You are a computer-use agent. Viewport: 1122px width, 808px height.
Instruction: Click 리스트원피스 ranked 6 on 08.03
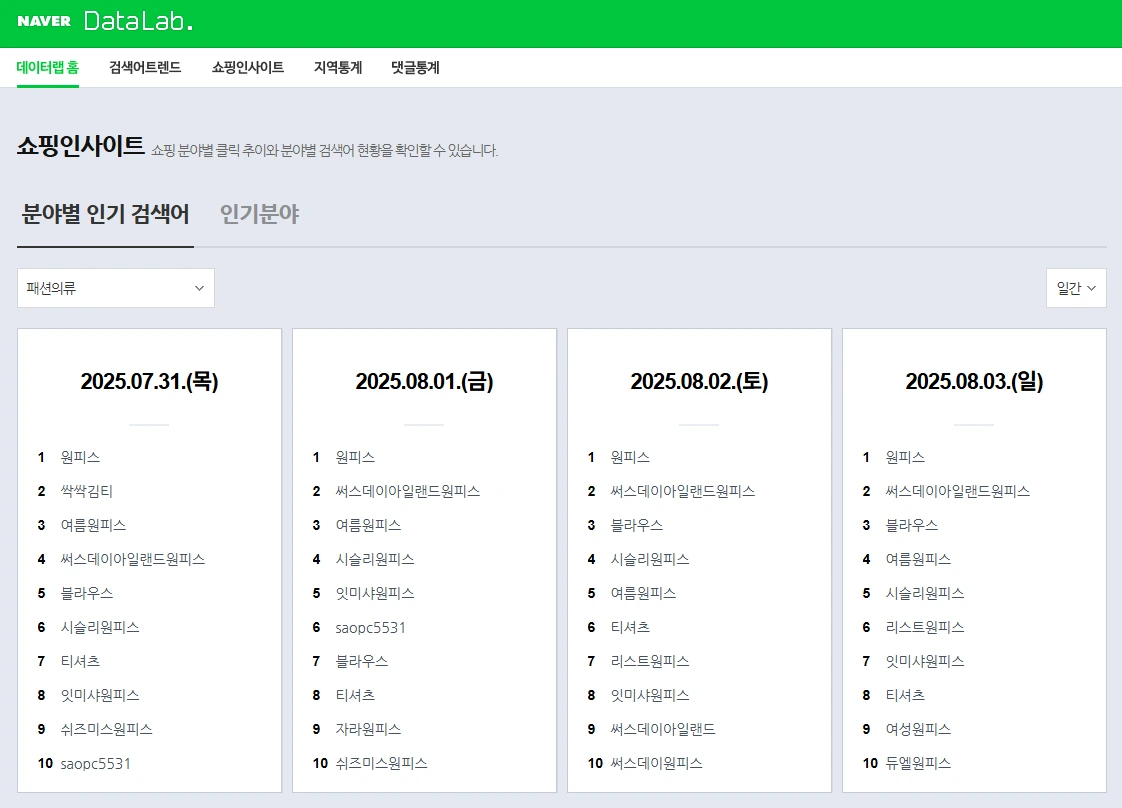[x=924, y=627]
